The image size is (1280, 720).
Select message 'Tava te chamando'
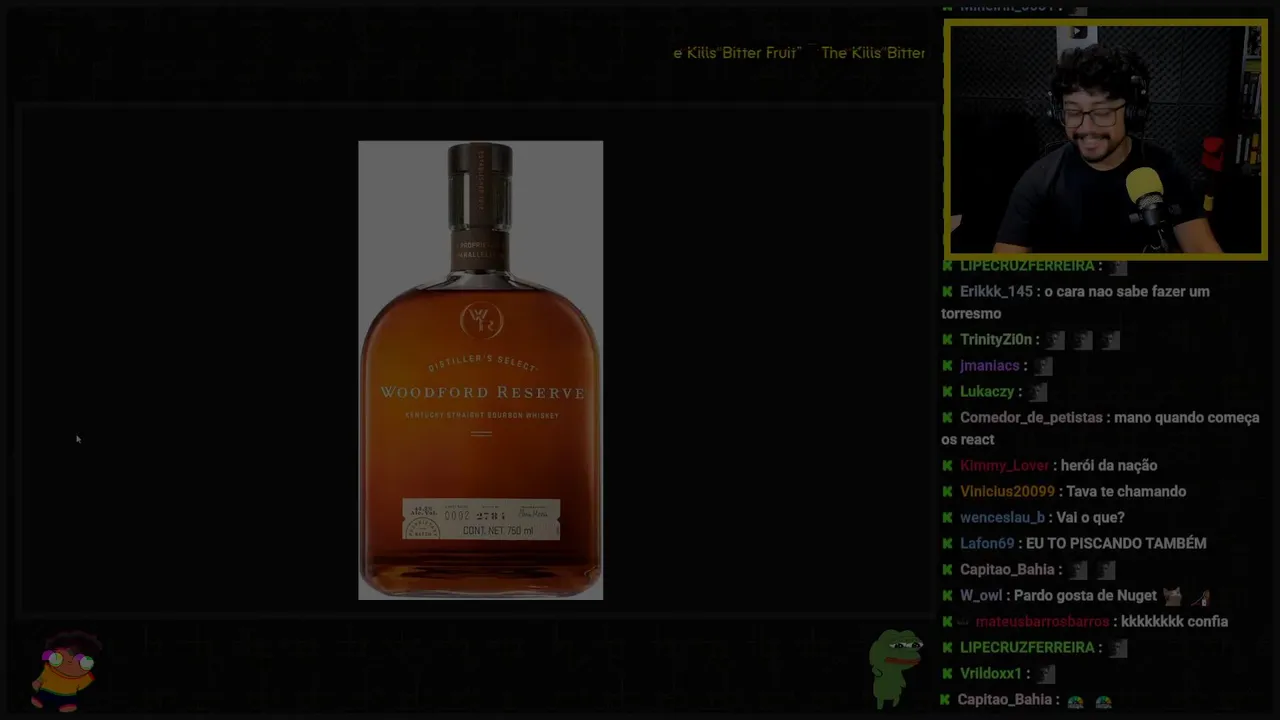pos(1126,492)
